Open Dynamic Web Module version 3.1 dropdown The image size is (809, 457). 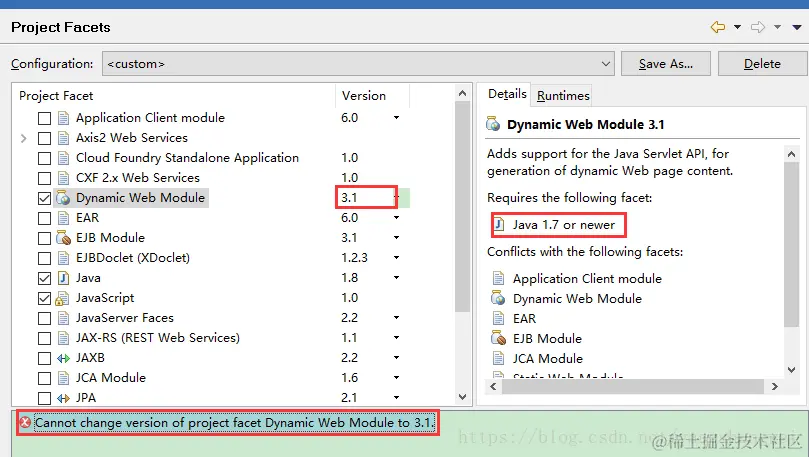[397, 198]
